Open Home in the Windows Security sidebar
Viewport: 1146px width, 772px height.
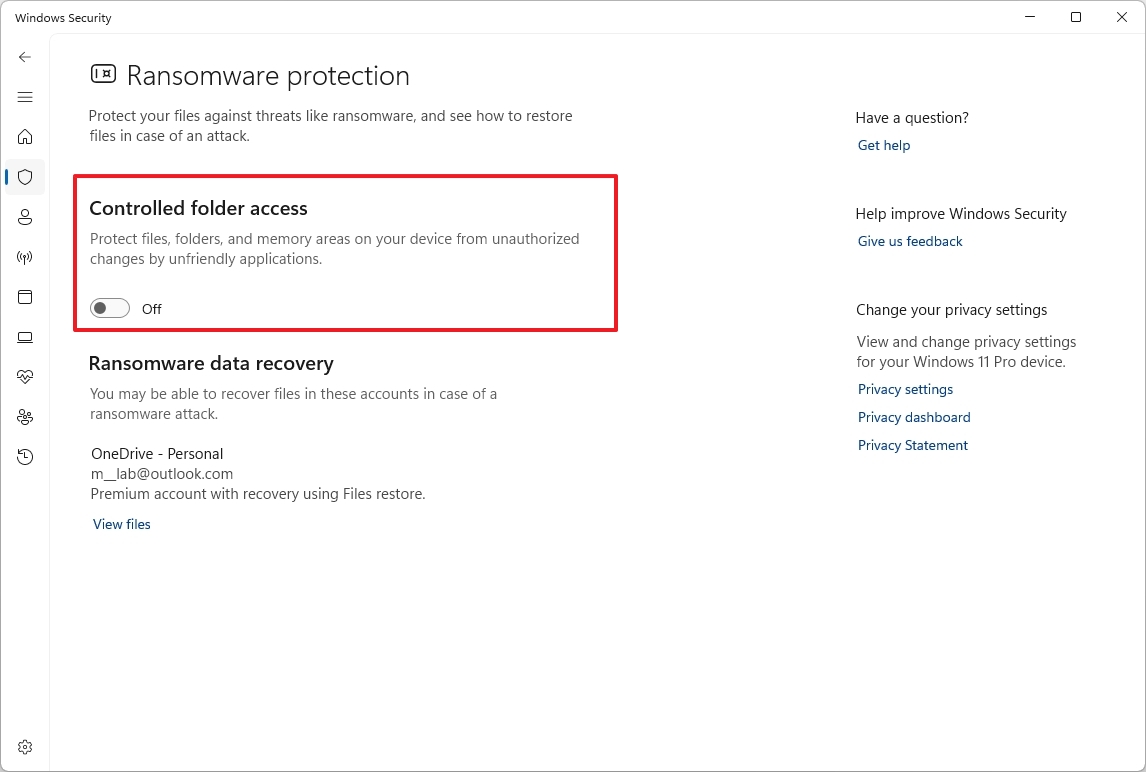(25, 137)
